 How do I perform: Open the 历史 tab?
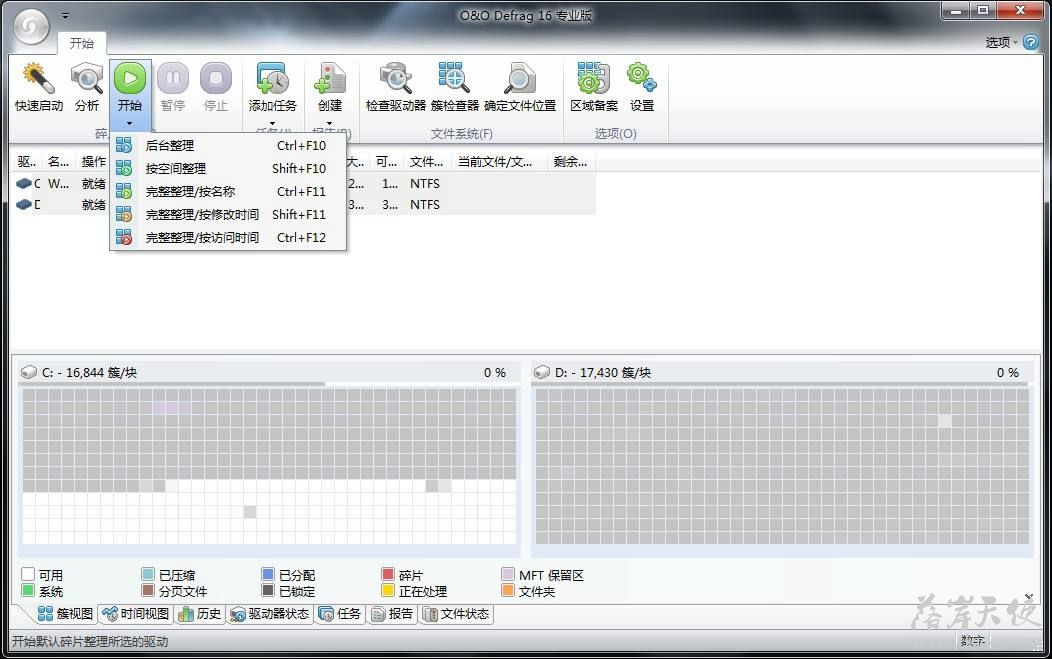[x=200, y=613]
